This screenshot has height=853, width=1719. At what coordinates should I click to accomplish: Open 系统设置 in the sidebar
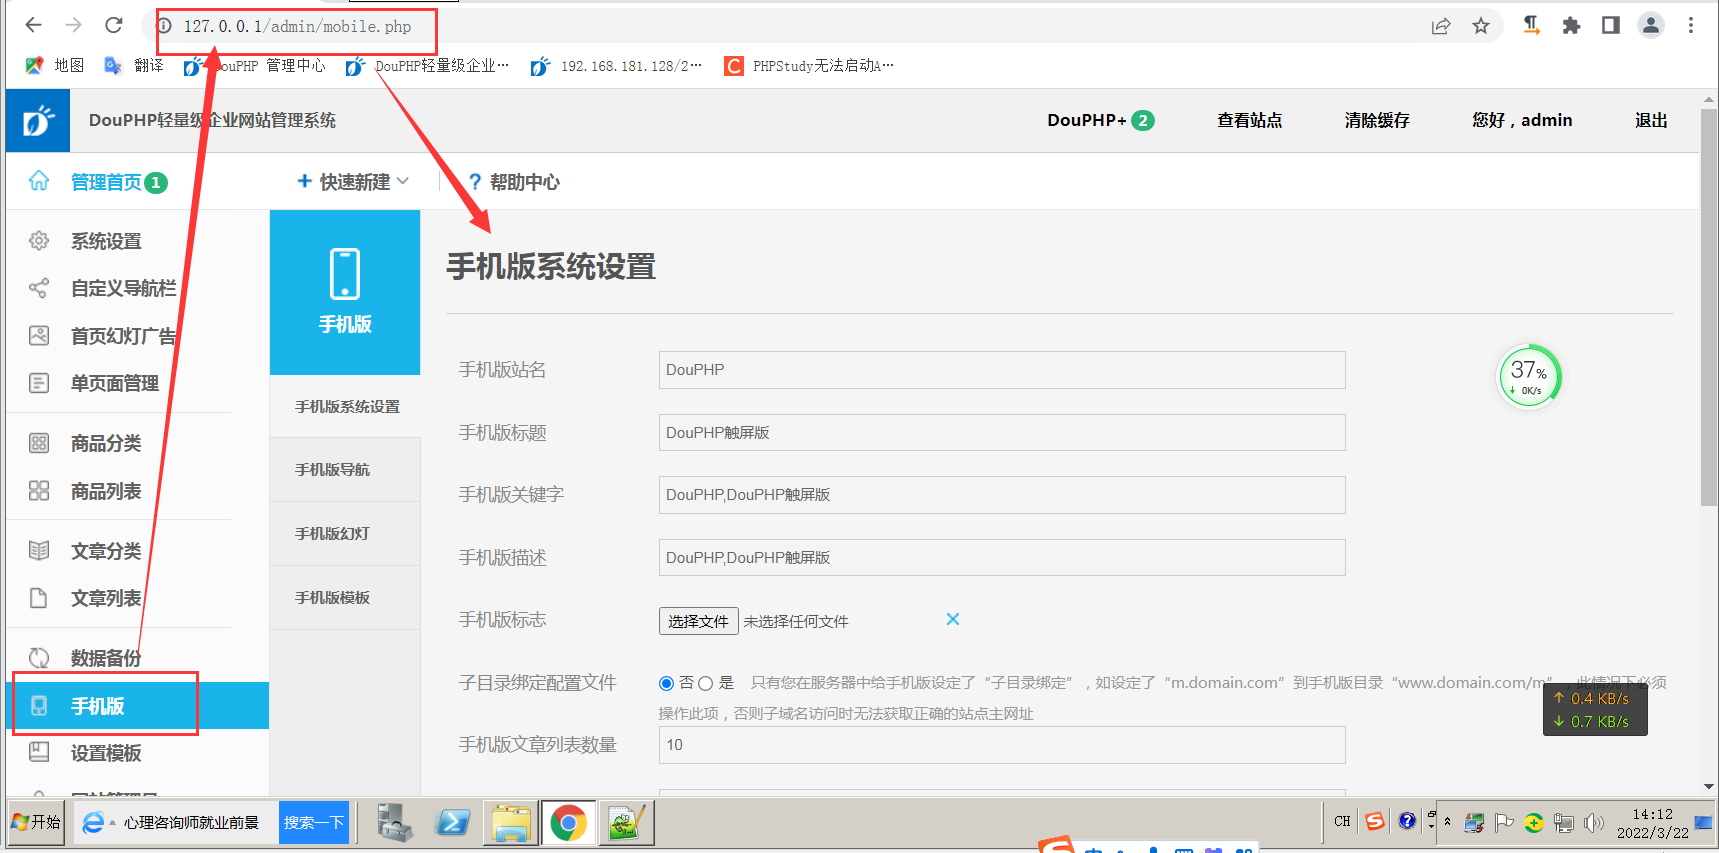tap(106, 241)
